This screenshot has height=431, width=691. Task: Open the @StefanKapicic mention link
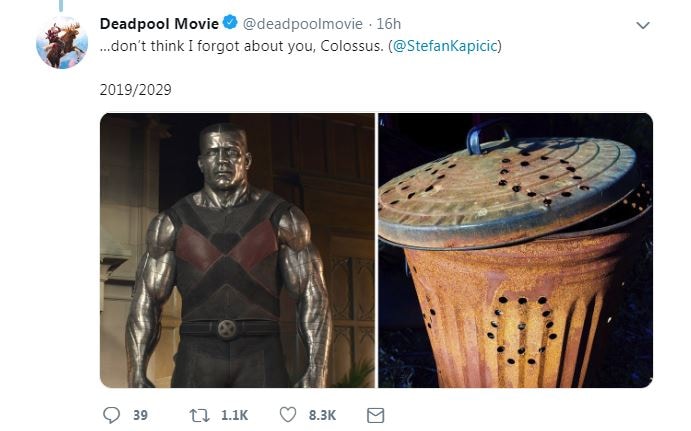(x=445, y=46)
